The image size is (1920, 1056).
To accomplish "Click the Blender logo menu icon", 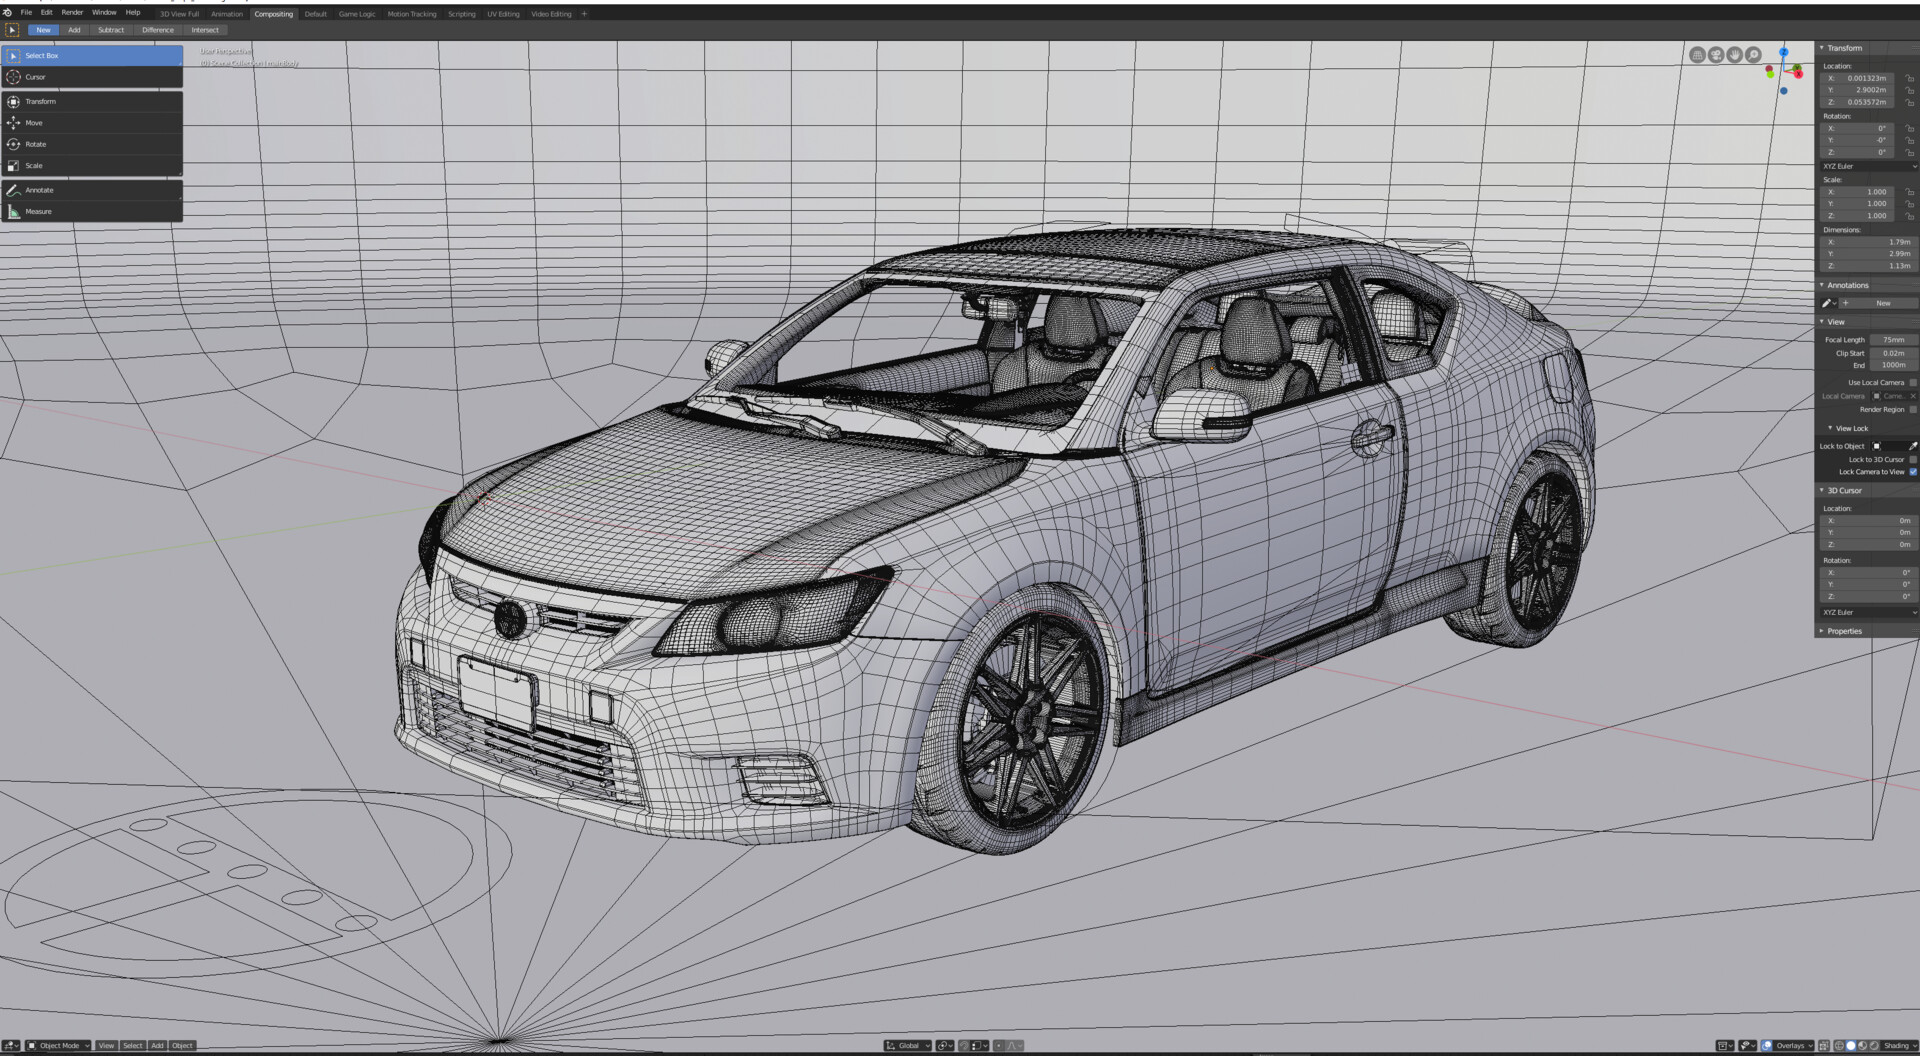I will point(8,13).
